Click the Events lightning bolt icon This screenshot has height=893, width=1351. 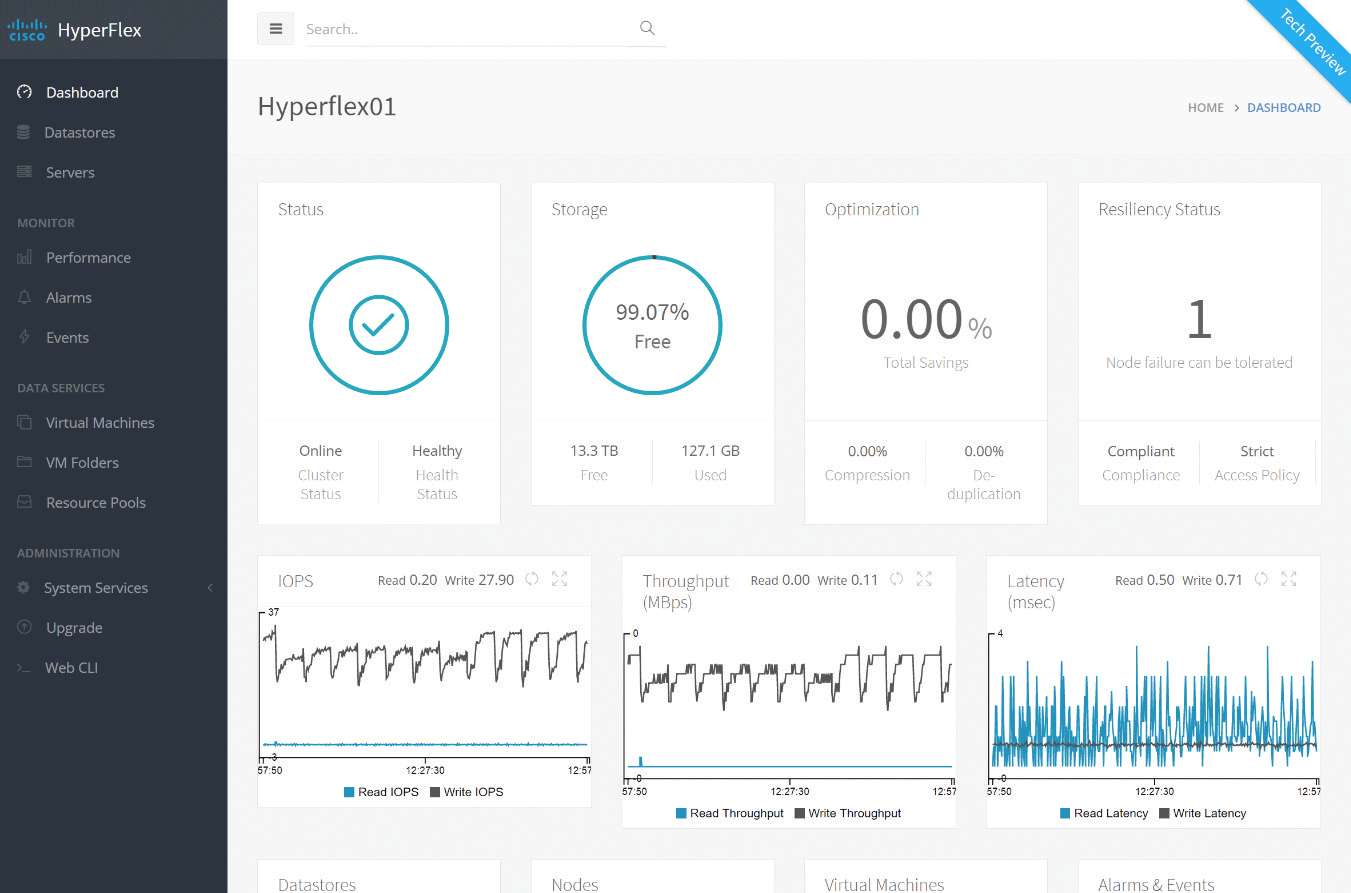(25, 337)
